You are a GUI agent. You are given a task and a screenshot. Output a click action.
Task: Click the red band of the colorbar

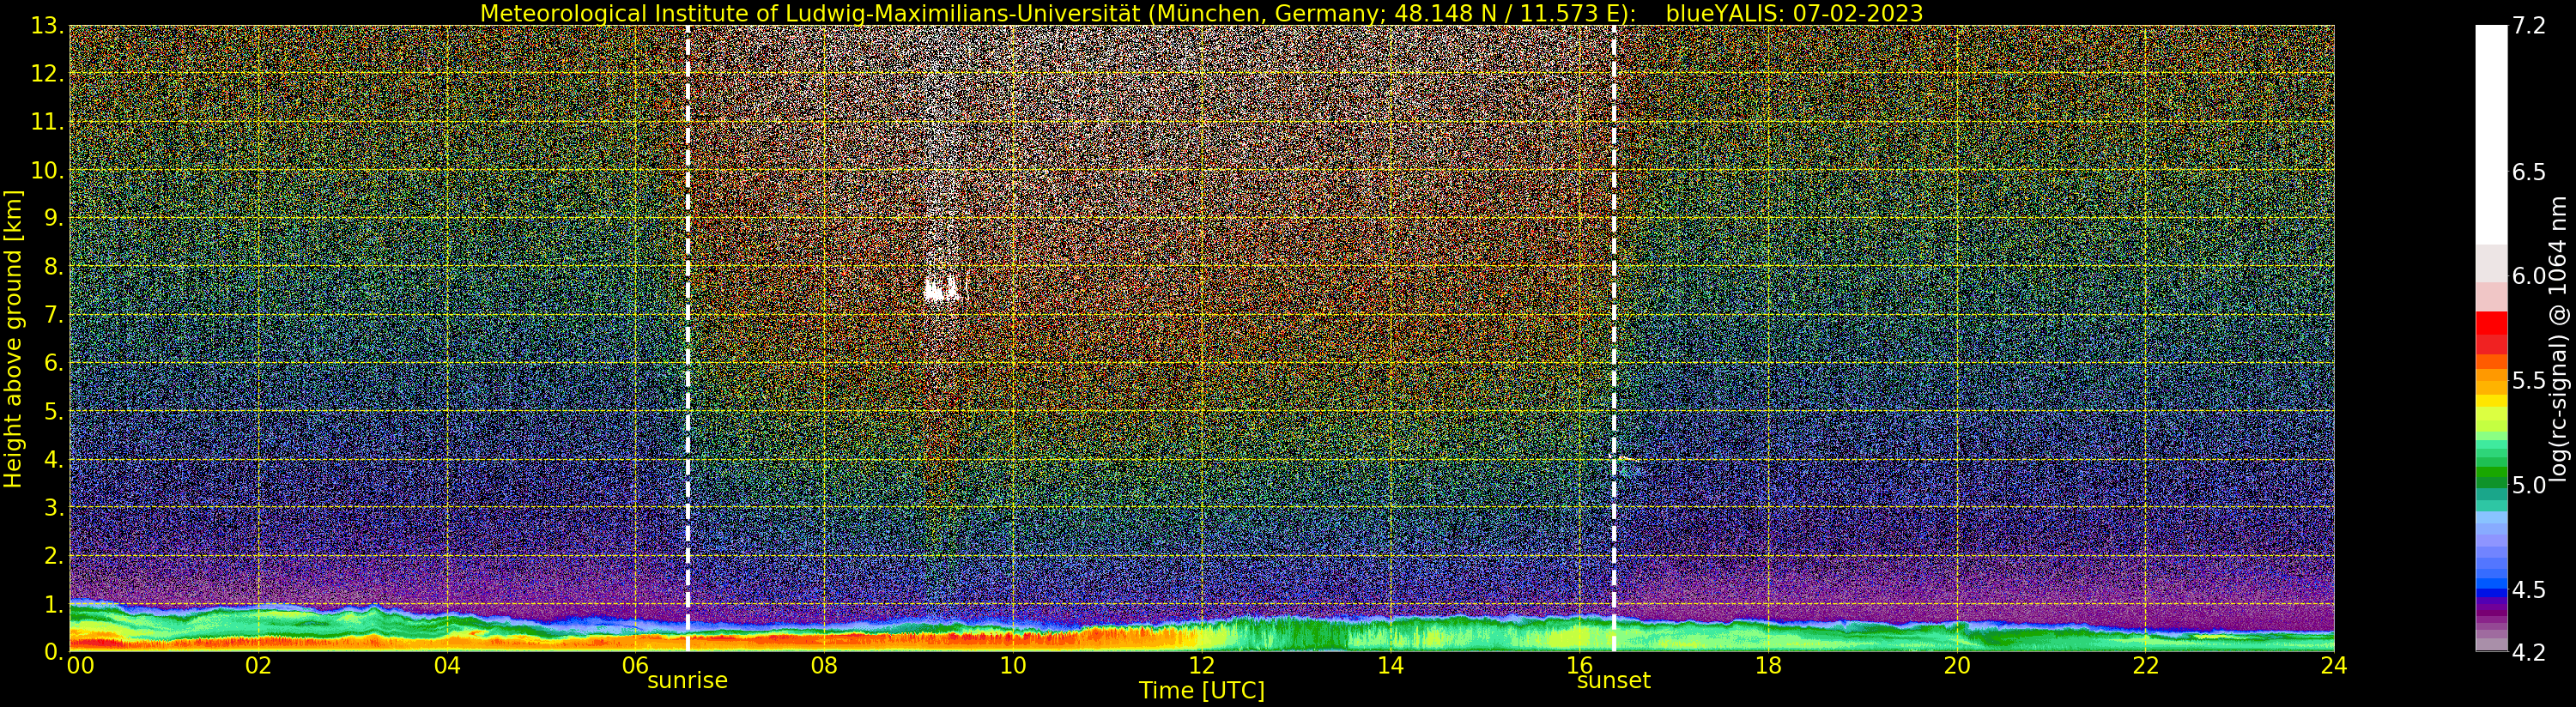click(x=2491, y=333)
